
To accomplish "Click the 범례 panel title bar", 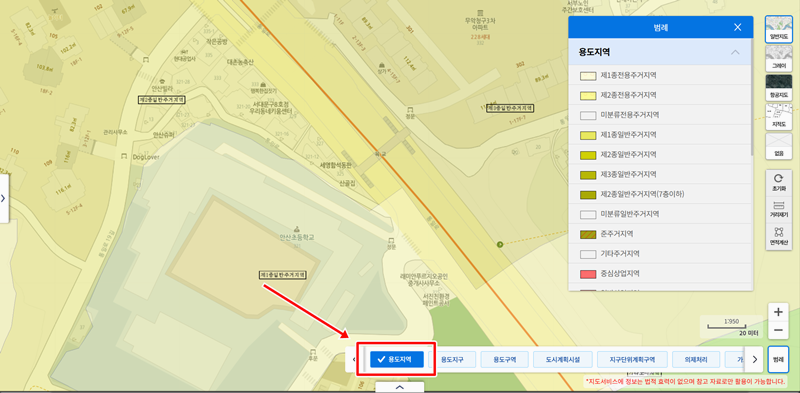I will 661,28.
